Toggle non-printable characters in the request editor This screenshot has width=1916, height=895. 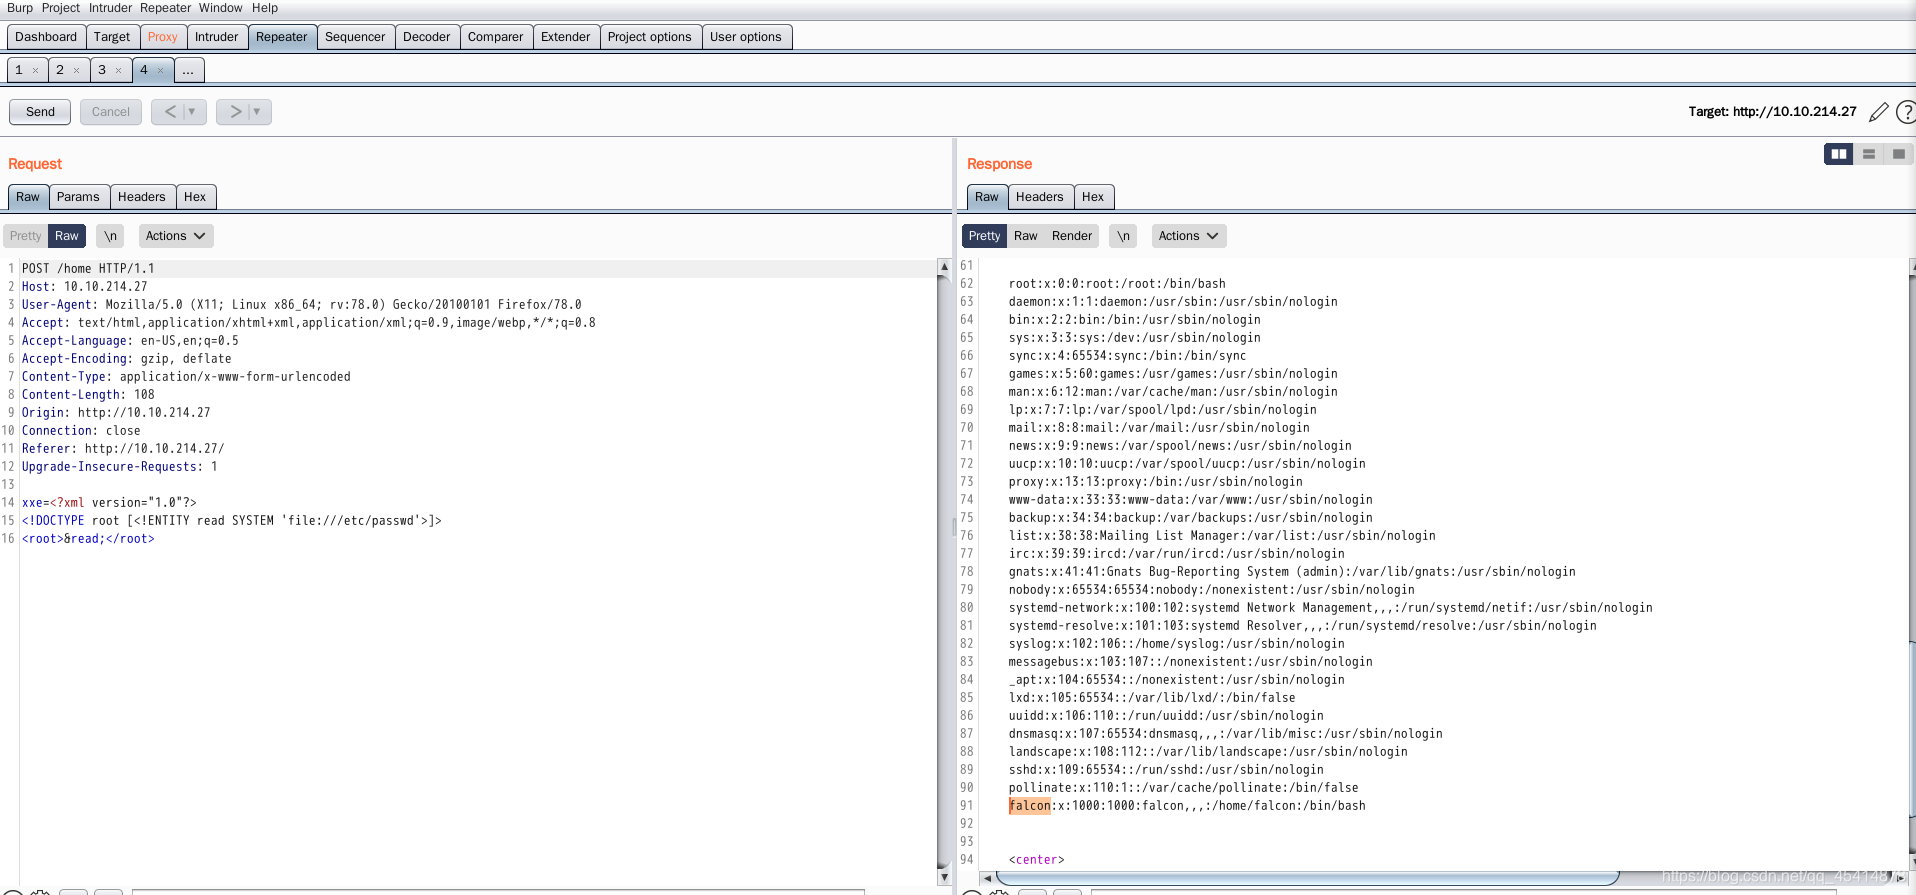[x=110, y=236]
